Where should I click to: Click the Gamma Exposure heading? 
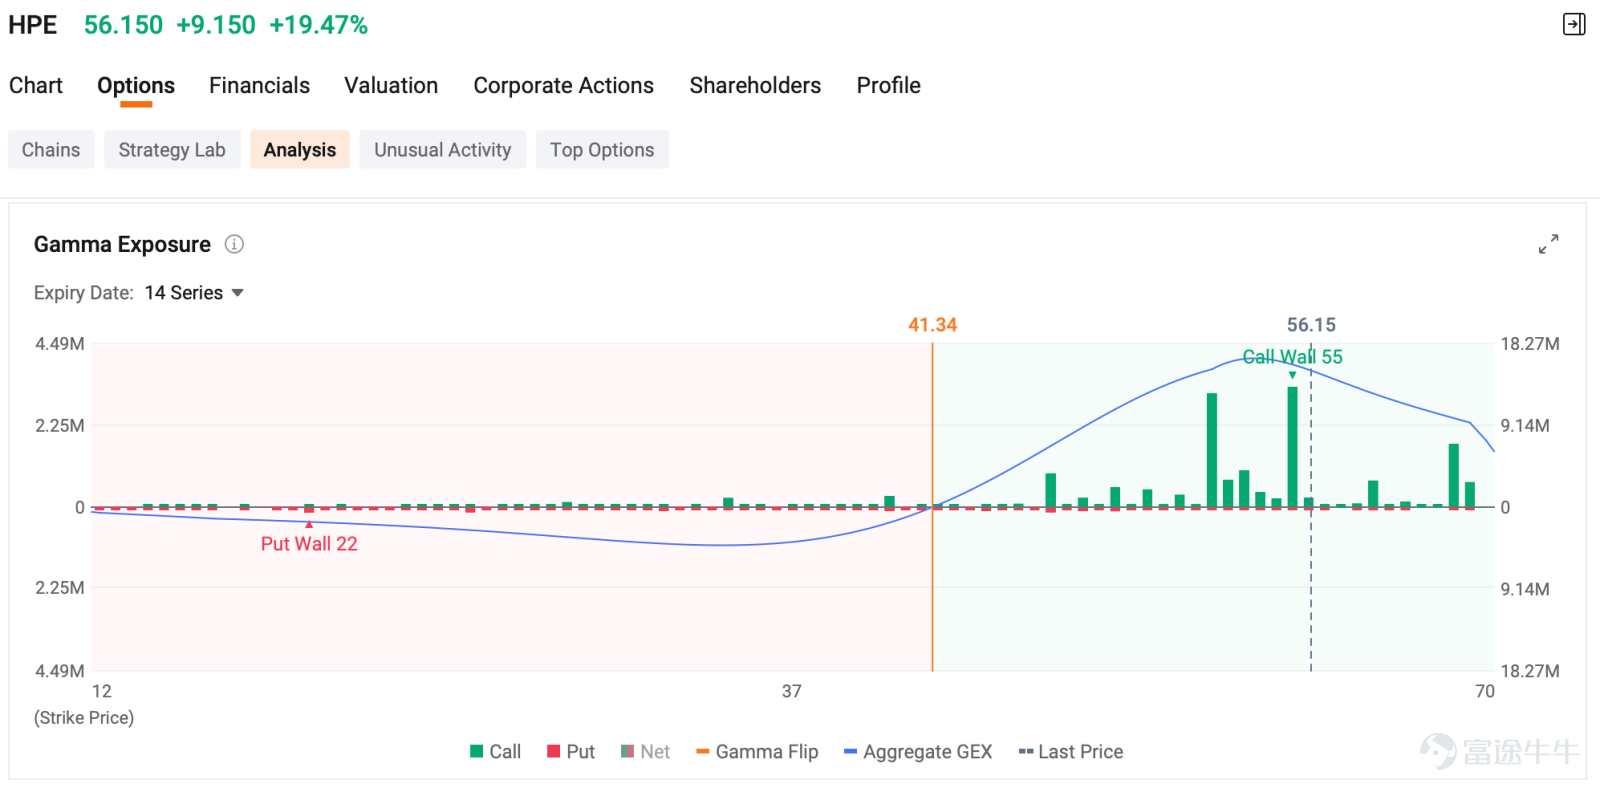[x=122, y=245]
